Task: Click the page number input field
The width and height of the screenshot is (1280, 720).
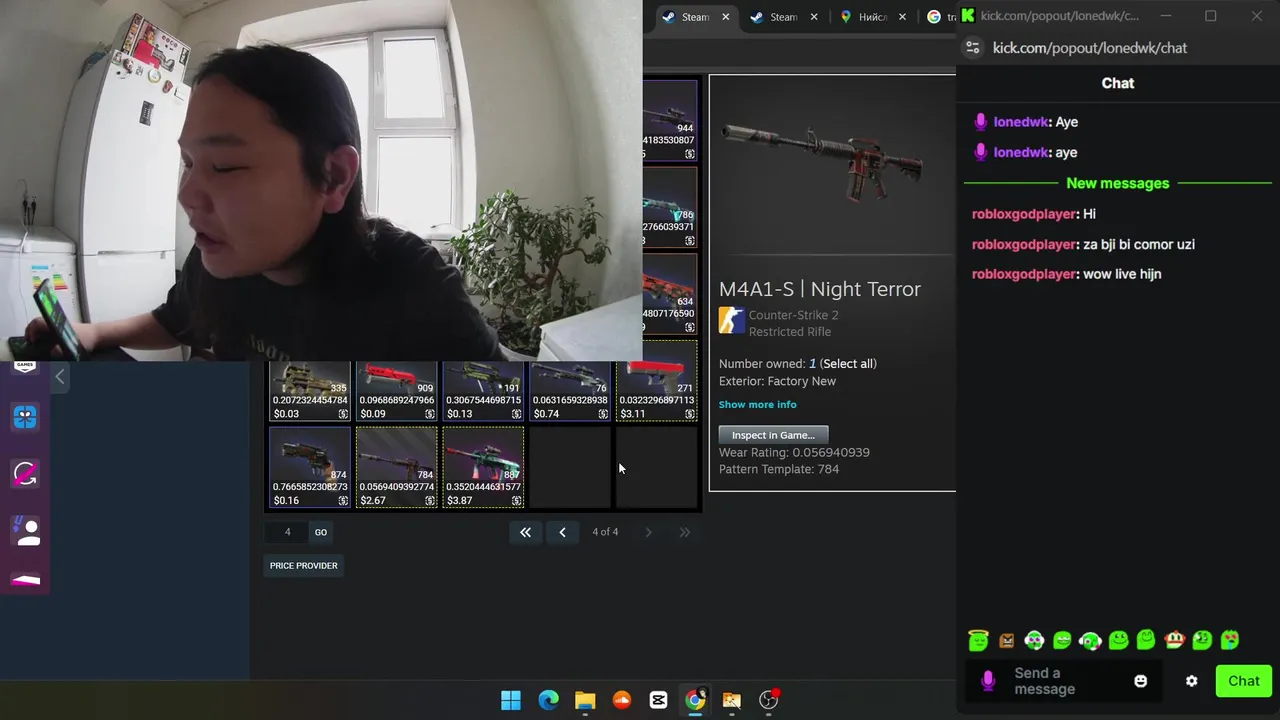Action: (287, 532)
